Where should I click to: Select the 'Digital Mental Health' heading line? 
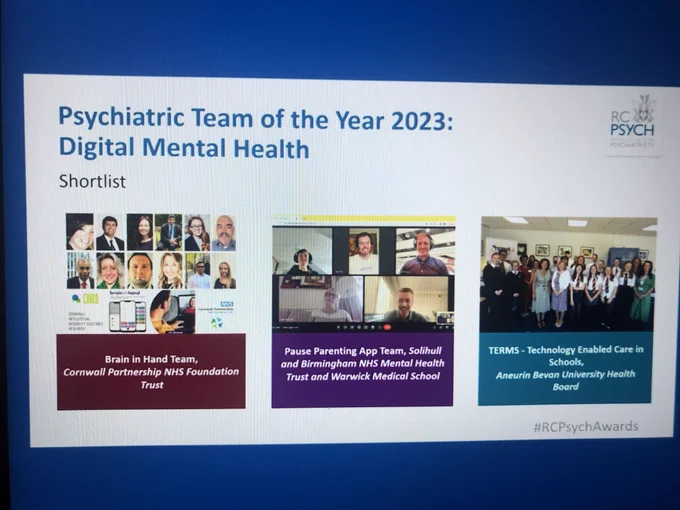(184, 148)
